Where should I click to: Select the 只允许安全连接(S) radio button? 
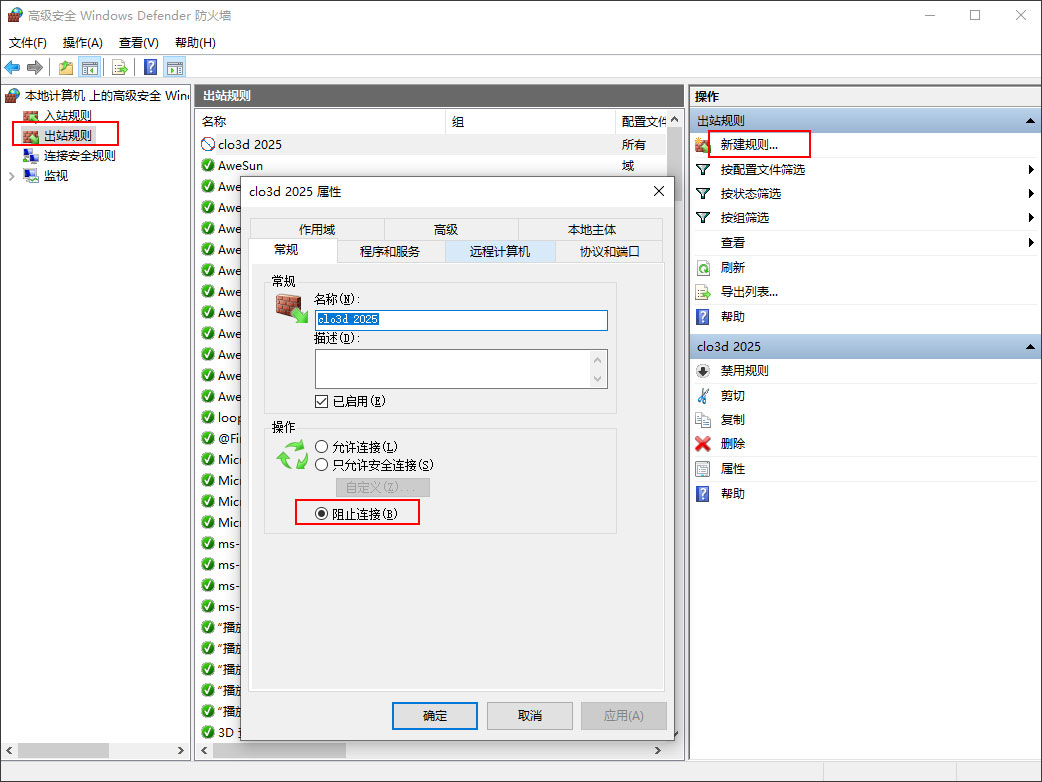pyautogui.click(x=322, y=465)
